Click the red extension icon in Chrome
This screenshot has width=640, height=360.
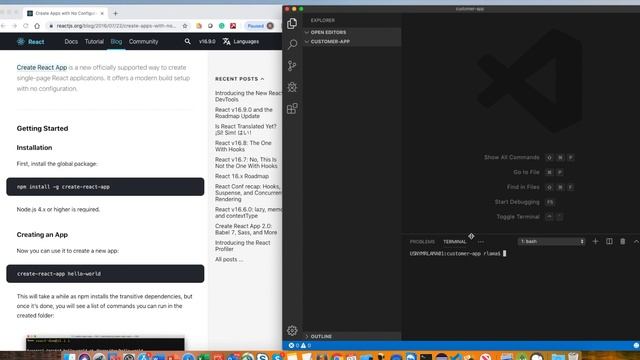coord(233,26)
